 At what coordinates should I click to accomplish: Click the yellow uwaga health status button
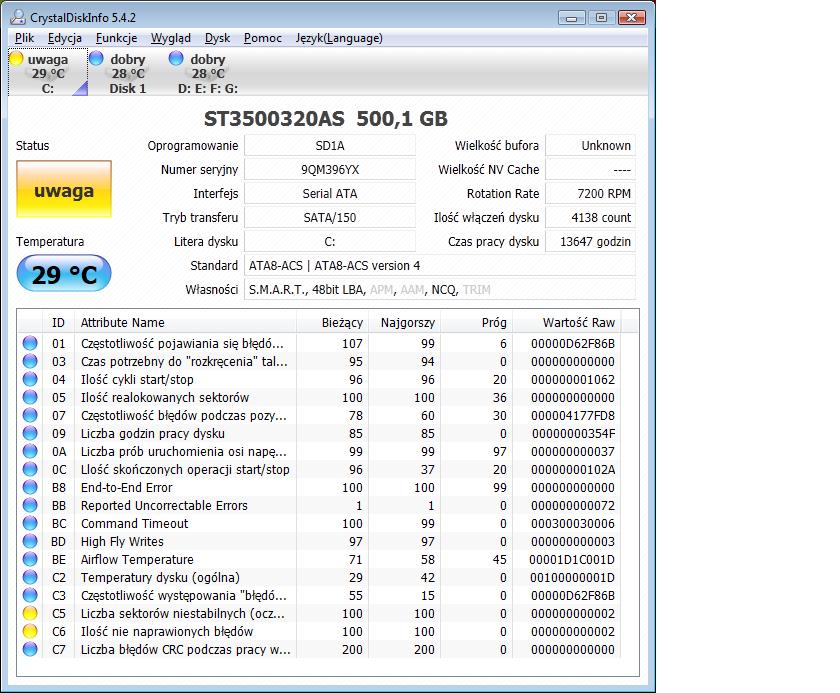(x=64, y=189)
